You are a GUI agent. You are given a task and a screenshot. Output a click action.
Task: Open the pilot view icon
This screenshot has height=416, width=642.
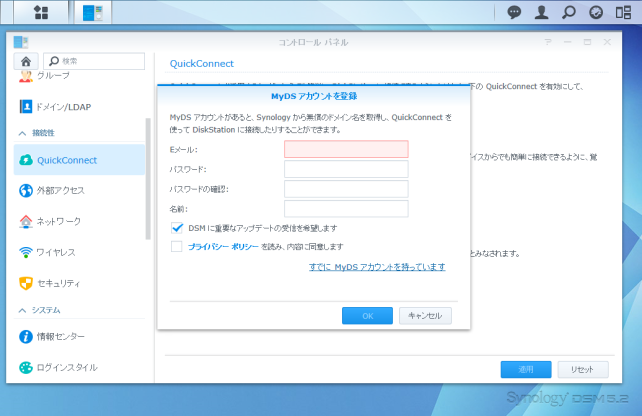click(596, 12)
